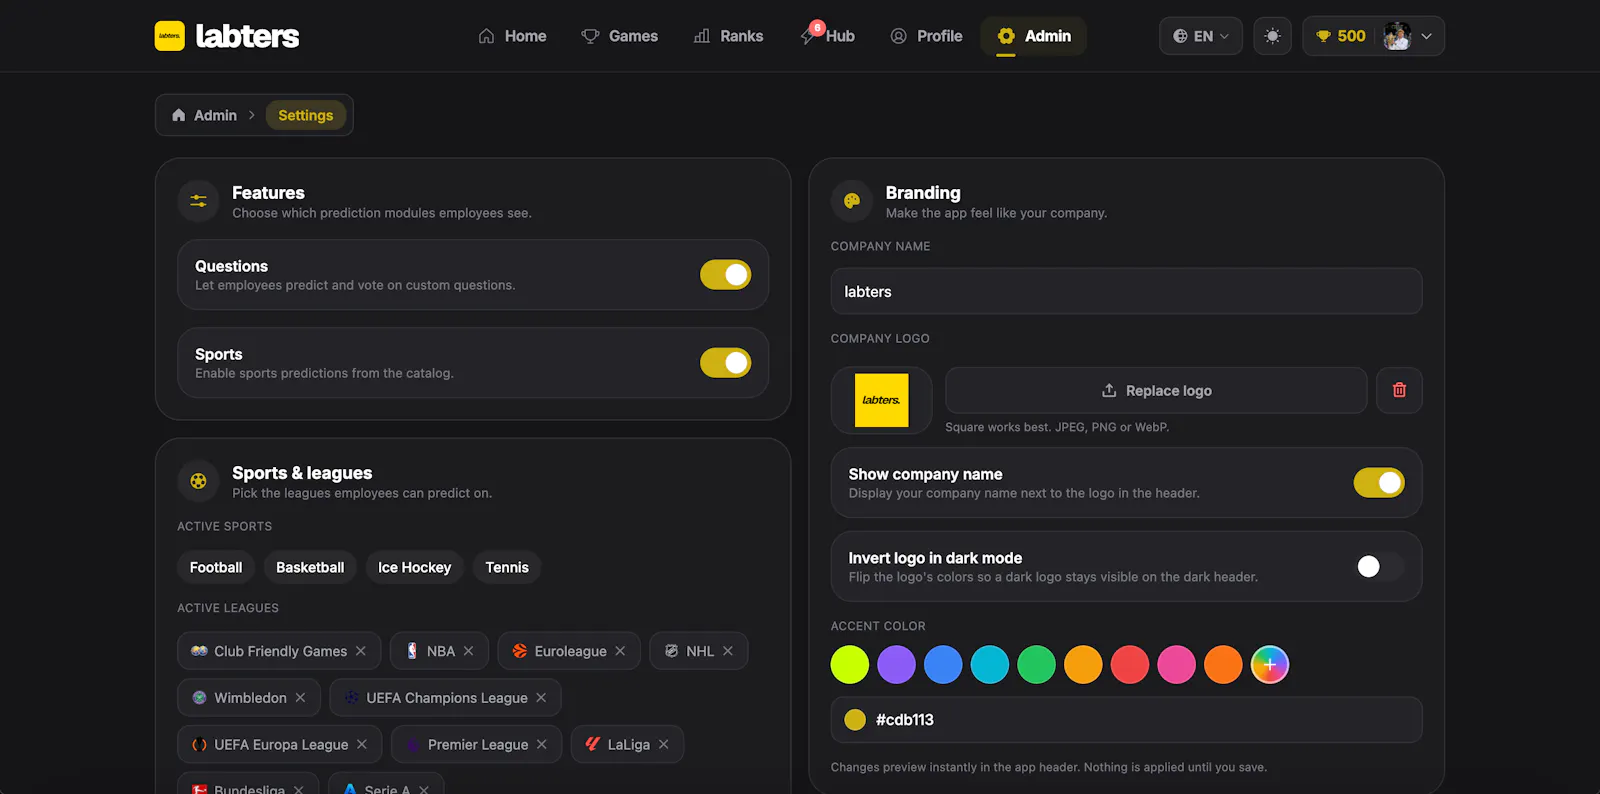
Task: Click the company name input field
Action: [1126, 291]
